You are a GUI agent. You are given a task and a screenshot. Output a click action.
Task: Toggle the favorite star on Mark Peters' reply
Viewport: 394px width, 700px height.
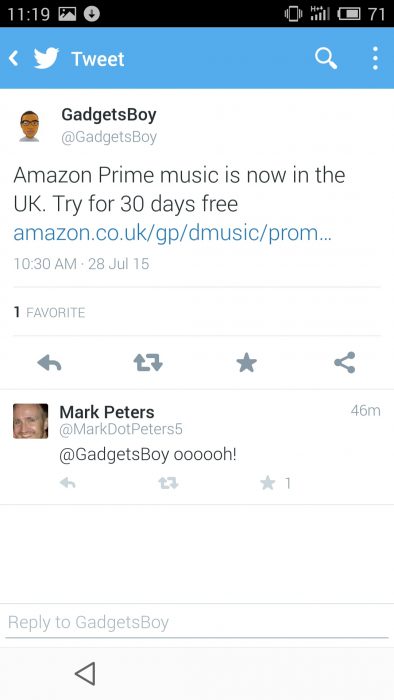268,483
